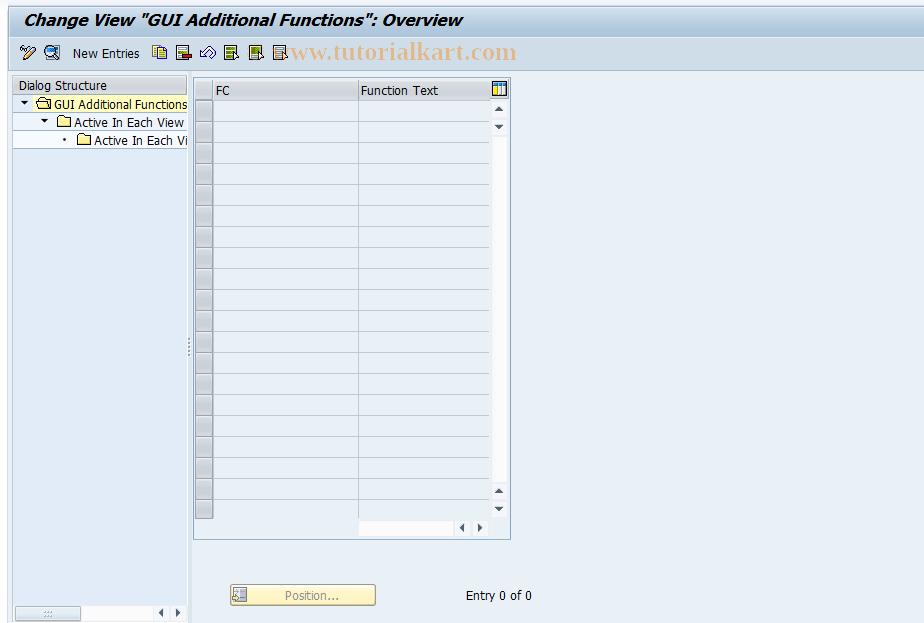924x623 pixels.
Task: Select truncated Active In Each Vi subfolder
Action: click(132, 140)
